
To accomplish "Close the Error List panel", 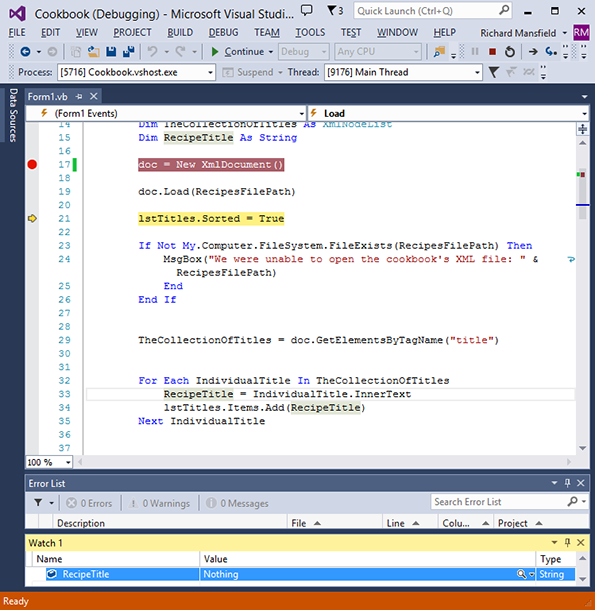I will click(581, 483).
